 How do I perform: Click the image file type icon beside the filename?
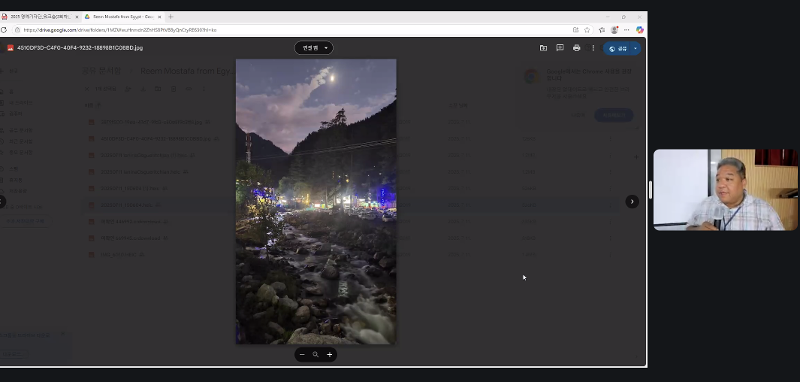coord(10,48)
